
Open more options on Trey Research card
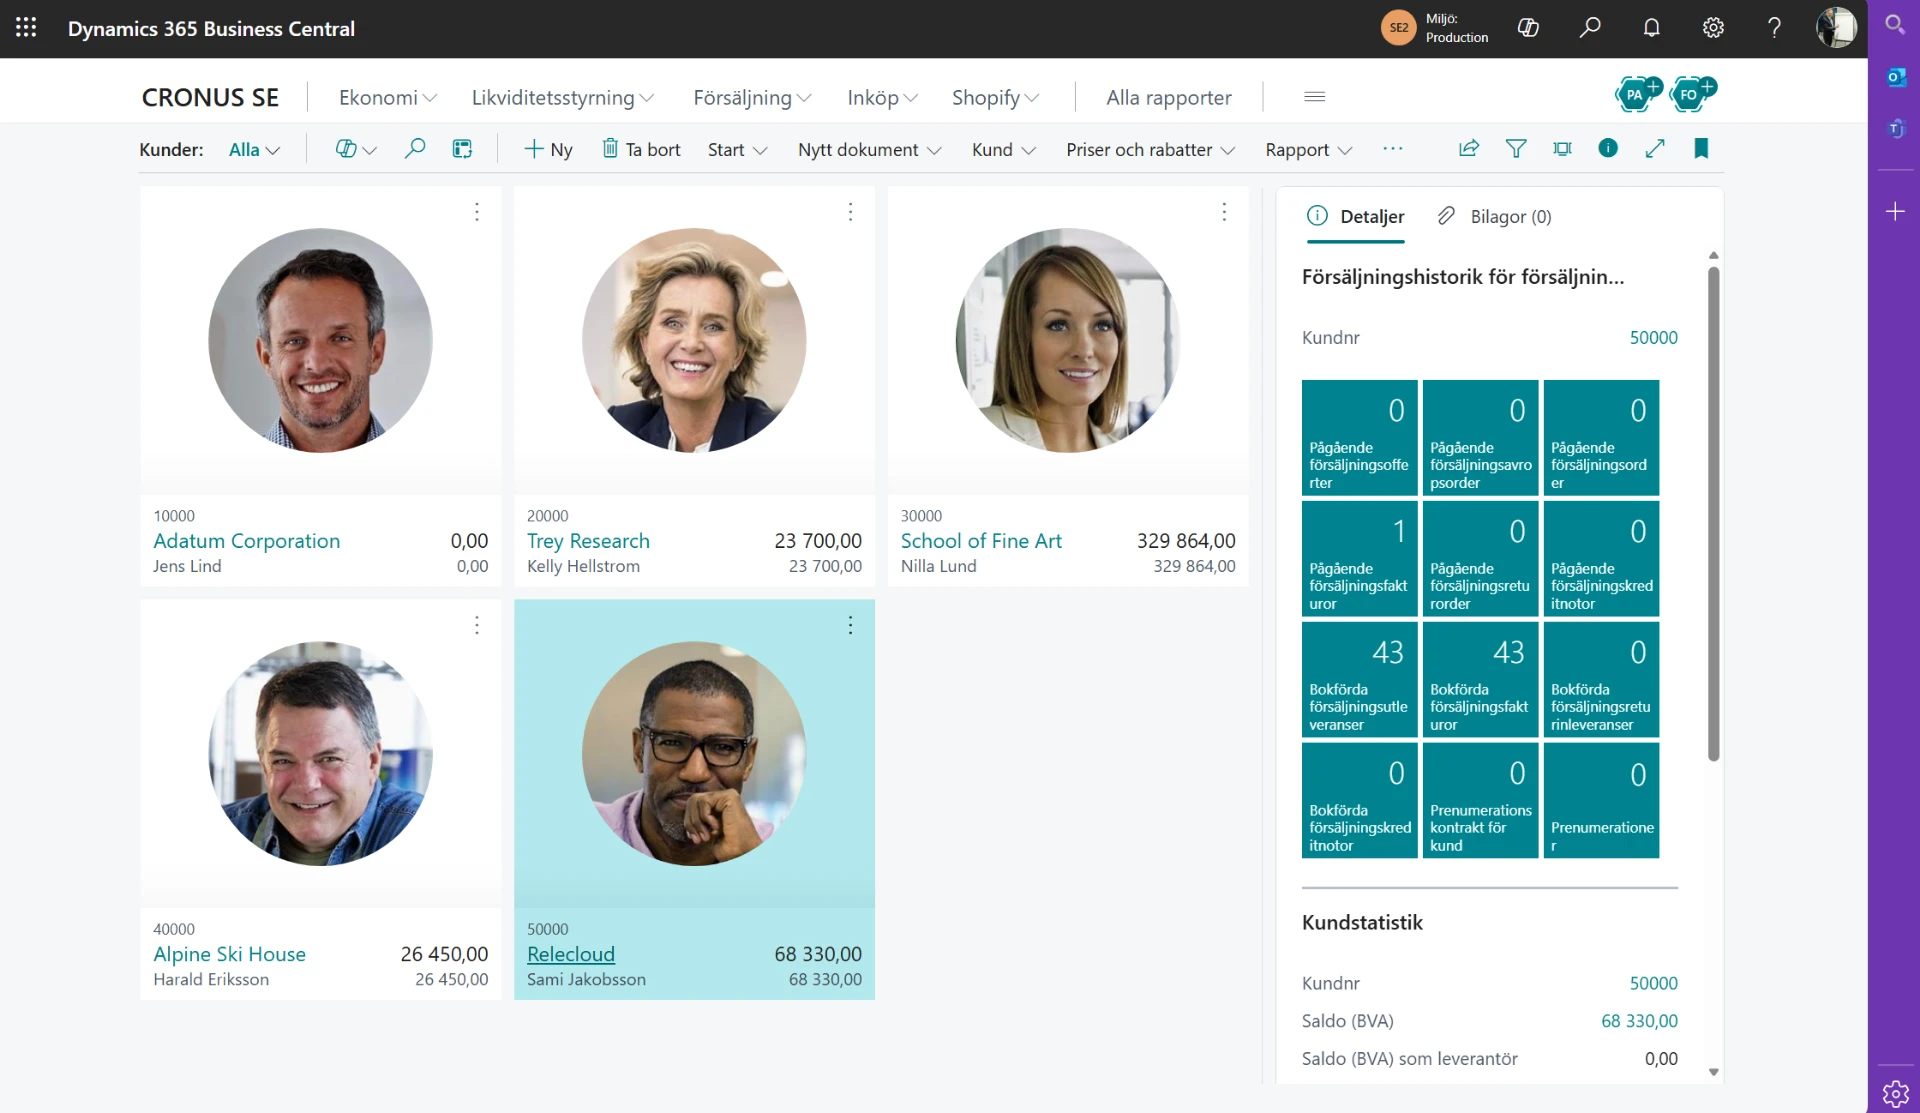pyautogui.click(x=851, y=212)
